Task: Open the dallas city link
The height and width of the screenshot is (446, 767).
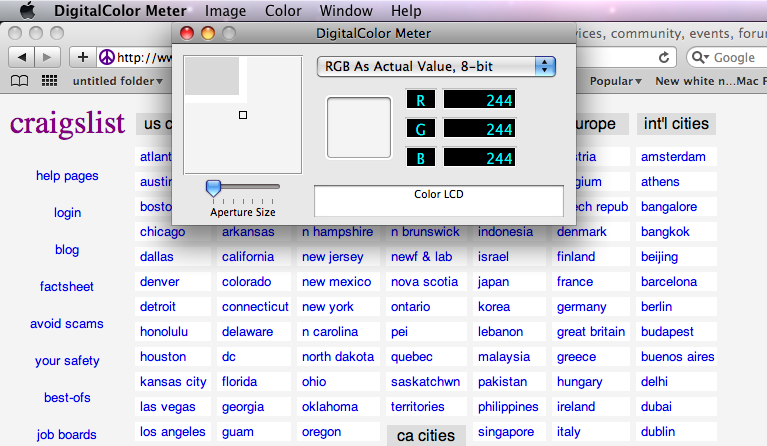Action: [157, 257]
